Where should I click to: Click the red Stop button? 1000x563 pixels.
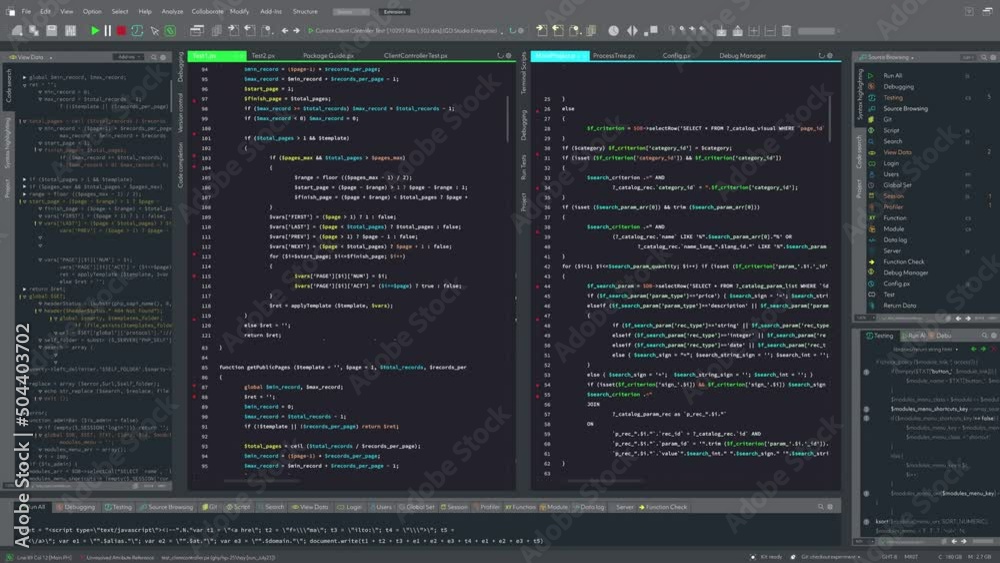coord(121,30)
